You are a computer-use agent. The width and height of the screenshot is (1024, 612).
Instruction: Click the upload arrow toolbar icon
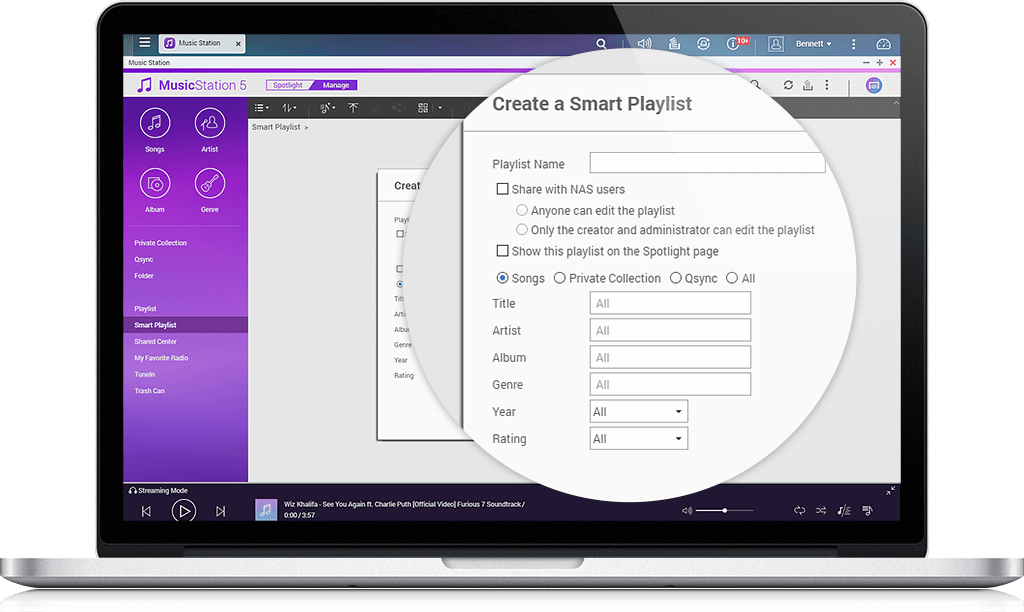(x=353, y=108)
